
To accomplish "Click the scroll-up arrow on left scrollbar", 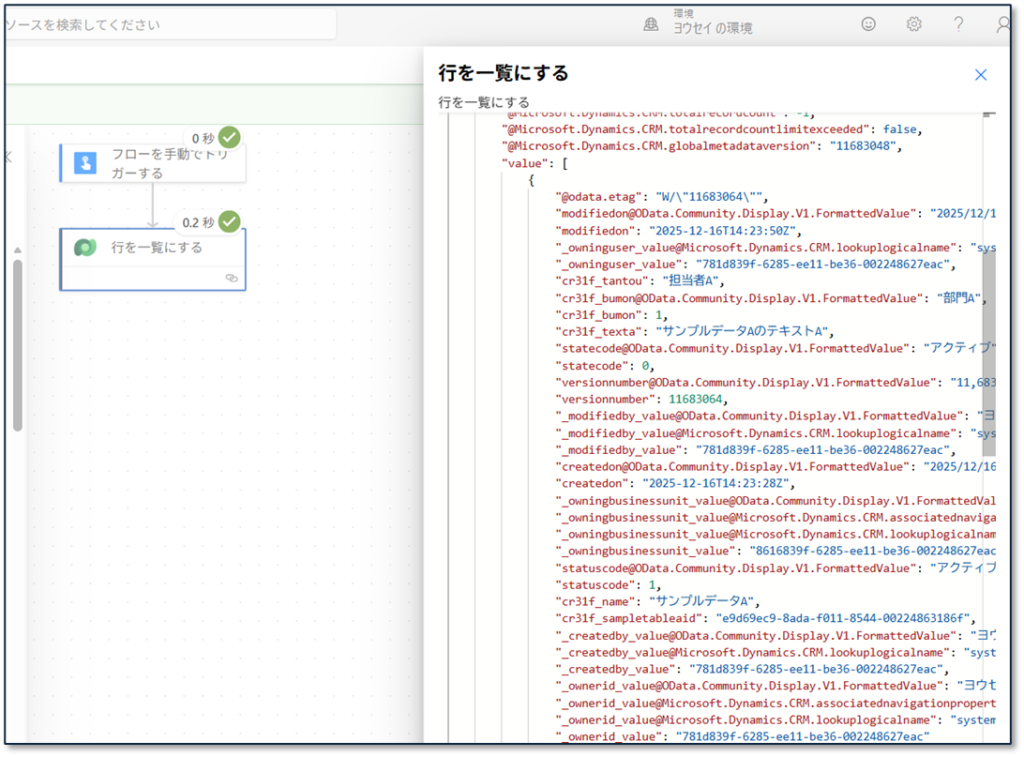I will [x=17, y=249].
